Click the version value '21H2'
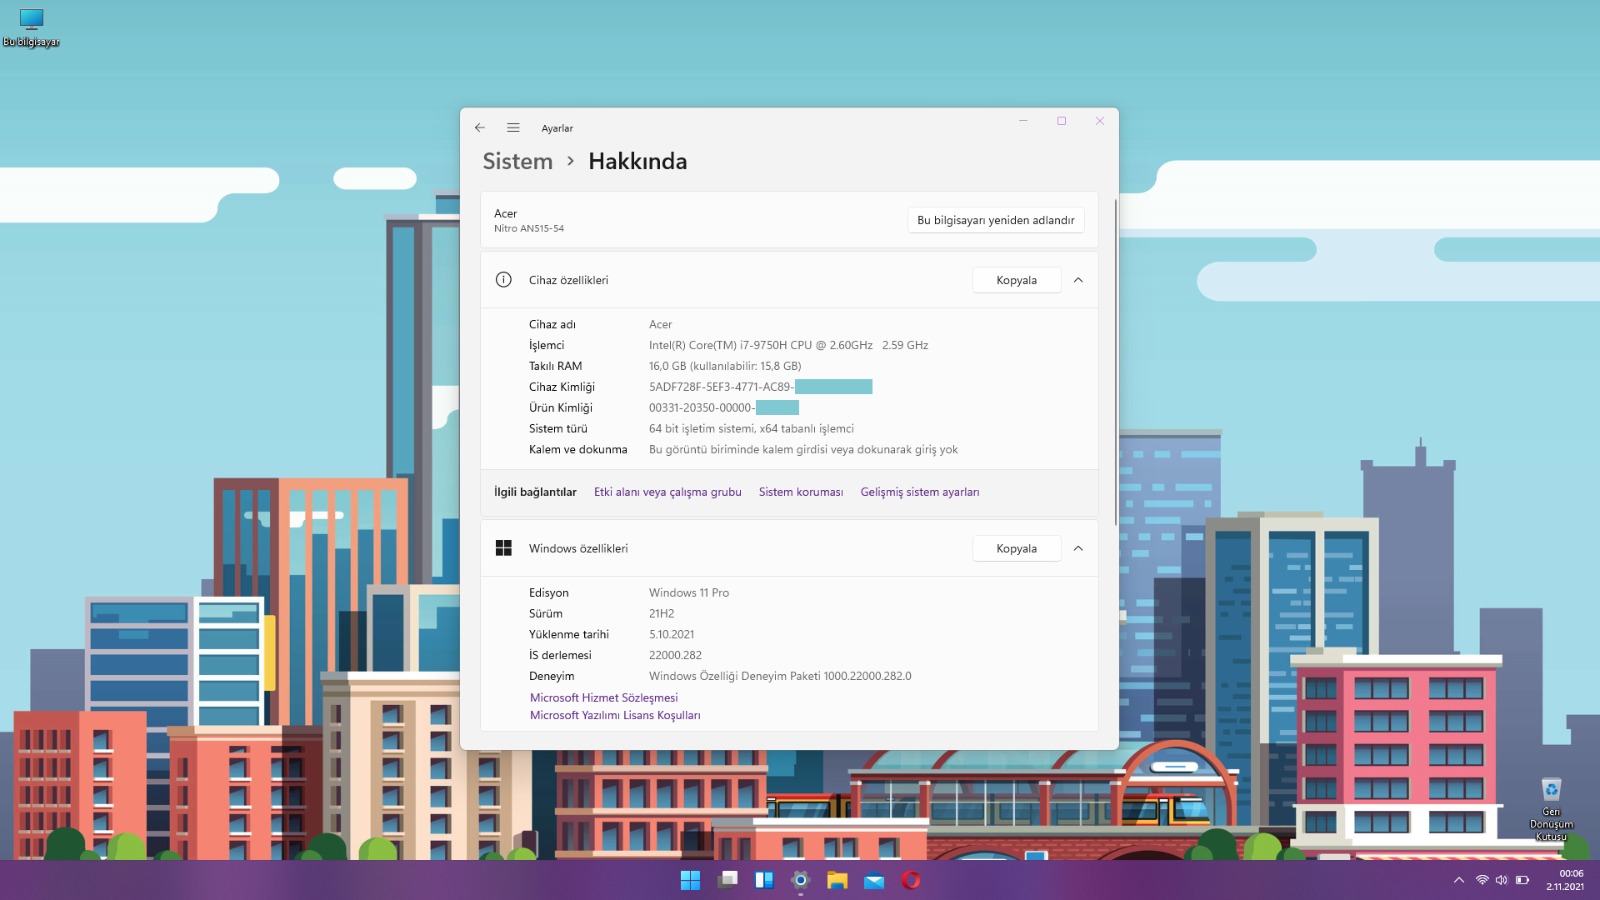The height and width of the screenshot is (900, 1600). coord(661,614)
